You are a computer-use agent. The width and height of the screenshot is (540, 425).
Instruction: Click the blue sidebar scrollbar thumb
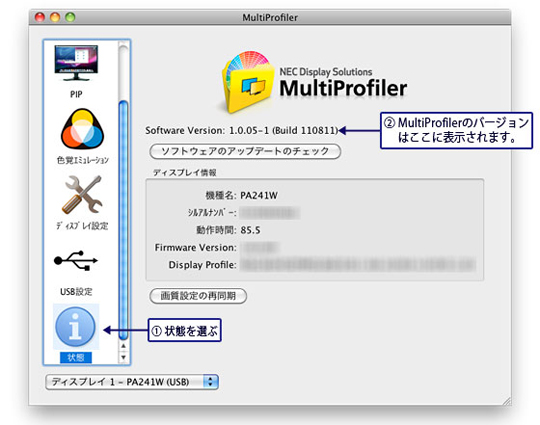coord(123,220)
